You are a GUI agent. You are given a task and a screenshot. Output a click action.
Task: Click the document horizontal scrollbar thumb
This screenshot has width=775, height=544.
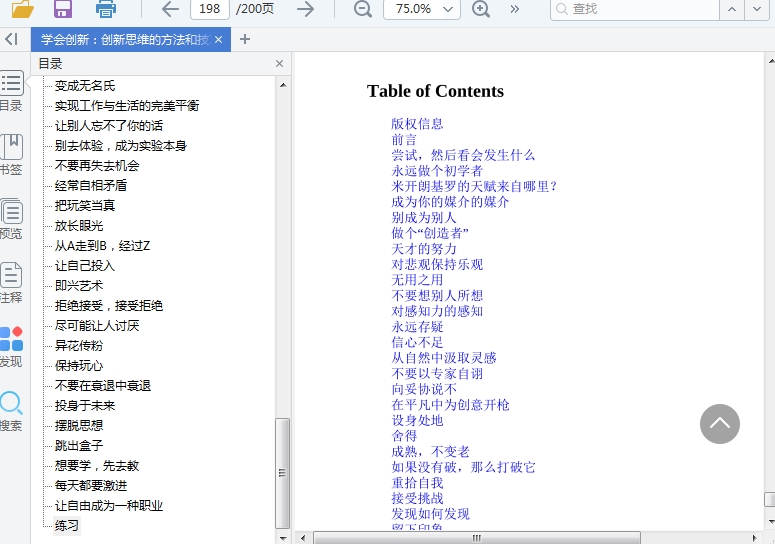coord(477,538)
